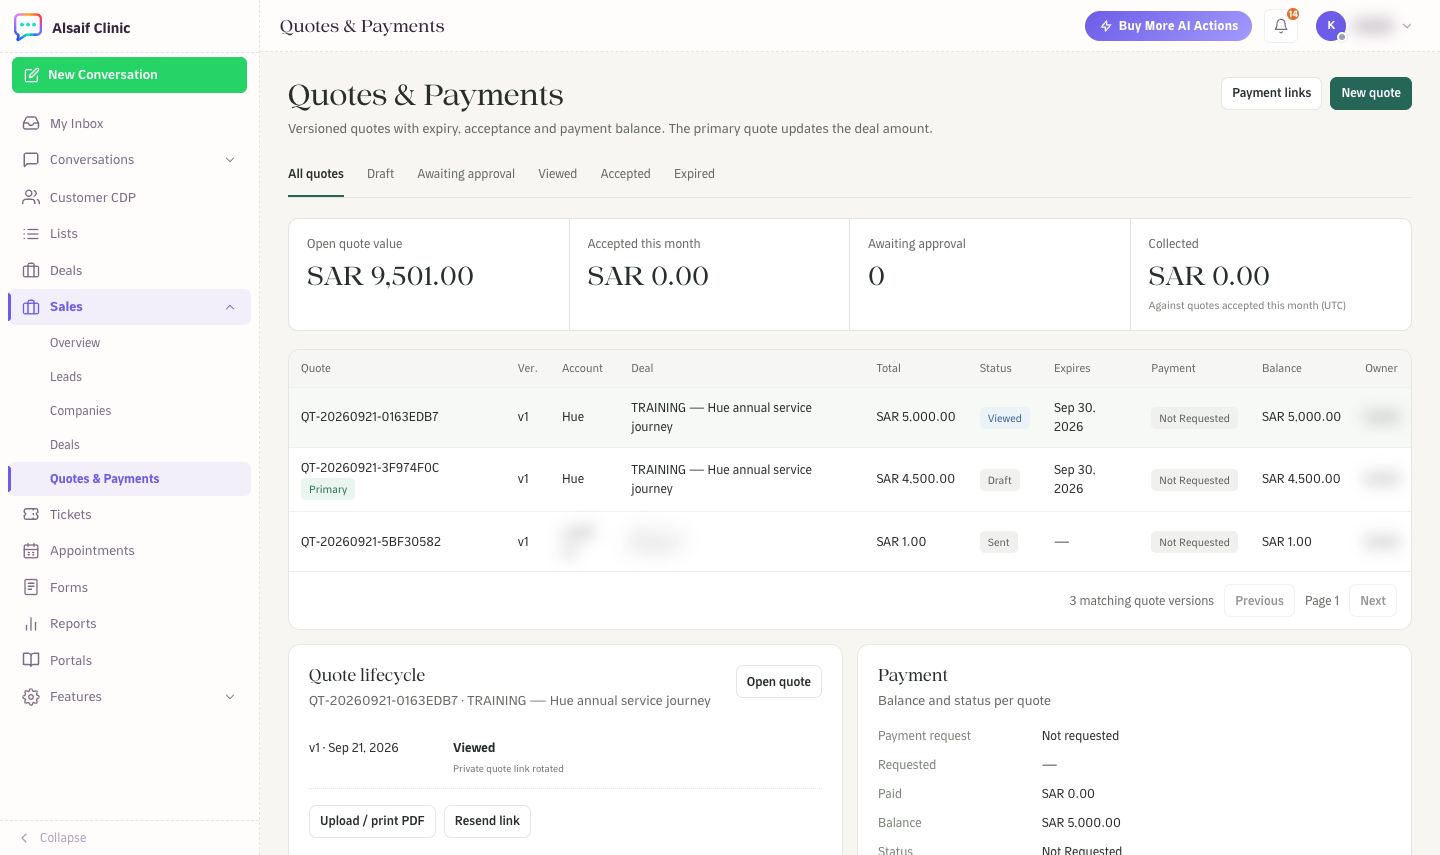Click the Features gear icon

31,697
